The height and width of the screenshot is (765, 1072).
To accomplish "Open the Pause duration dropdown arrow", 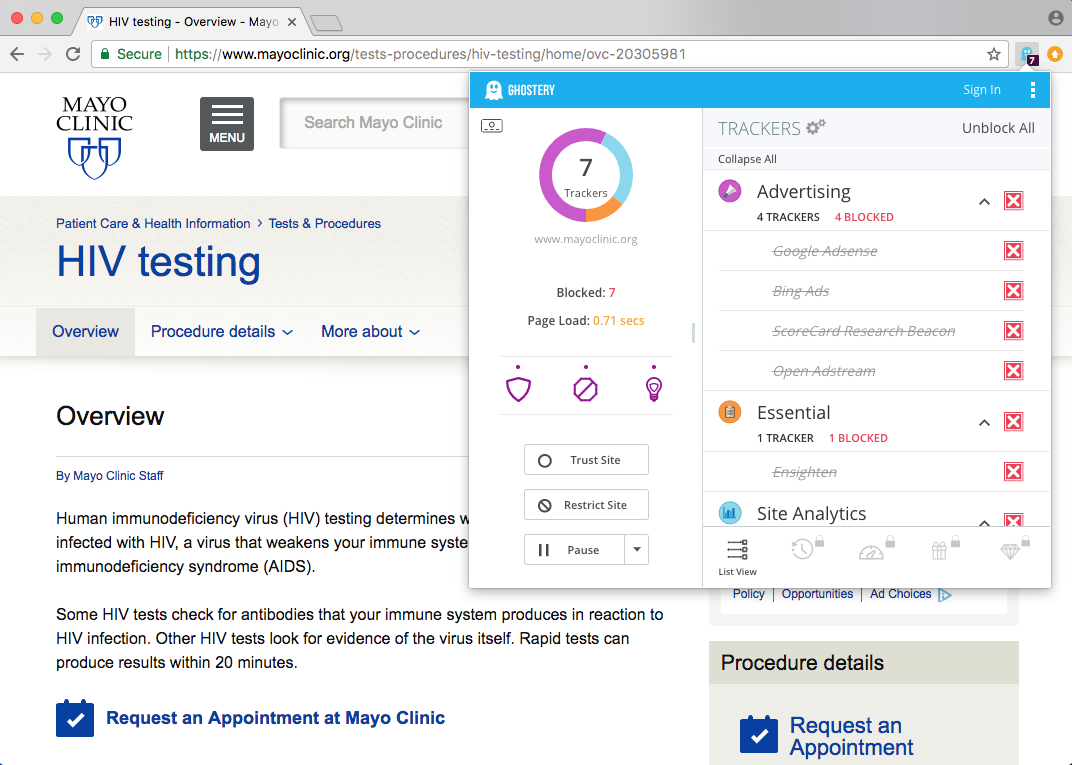I will (637, 550).
